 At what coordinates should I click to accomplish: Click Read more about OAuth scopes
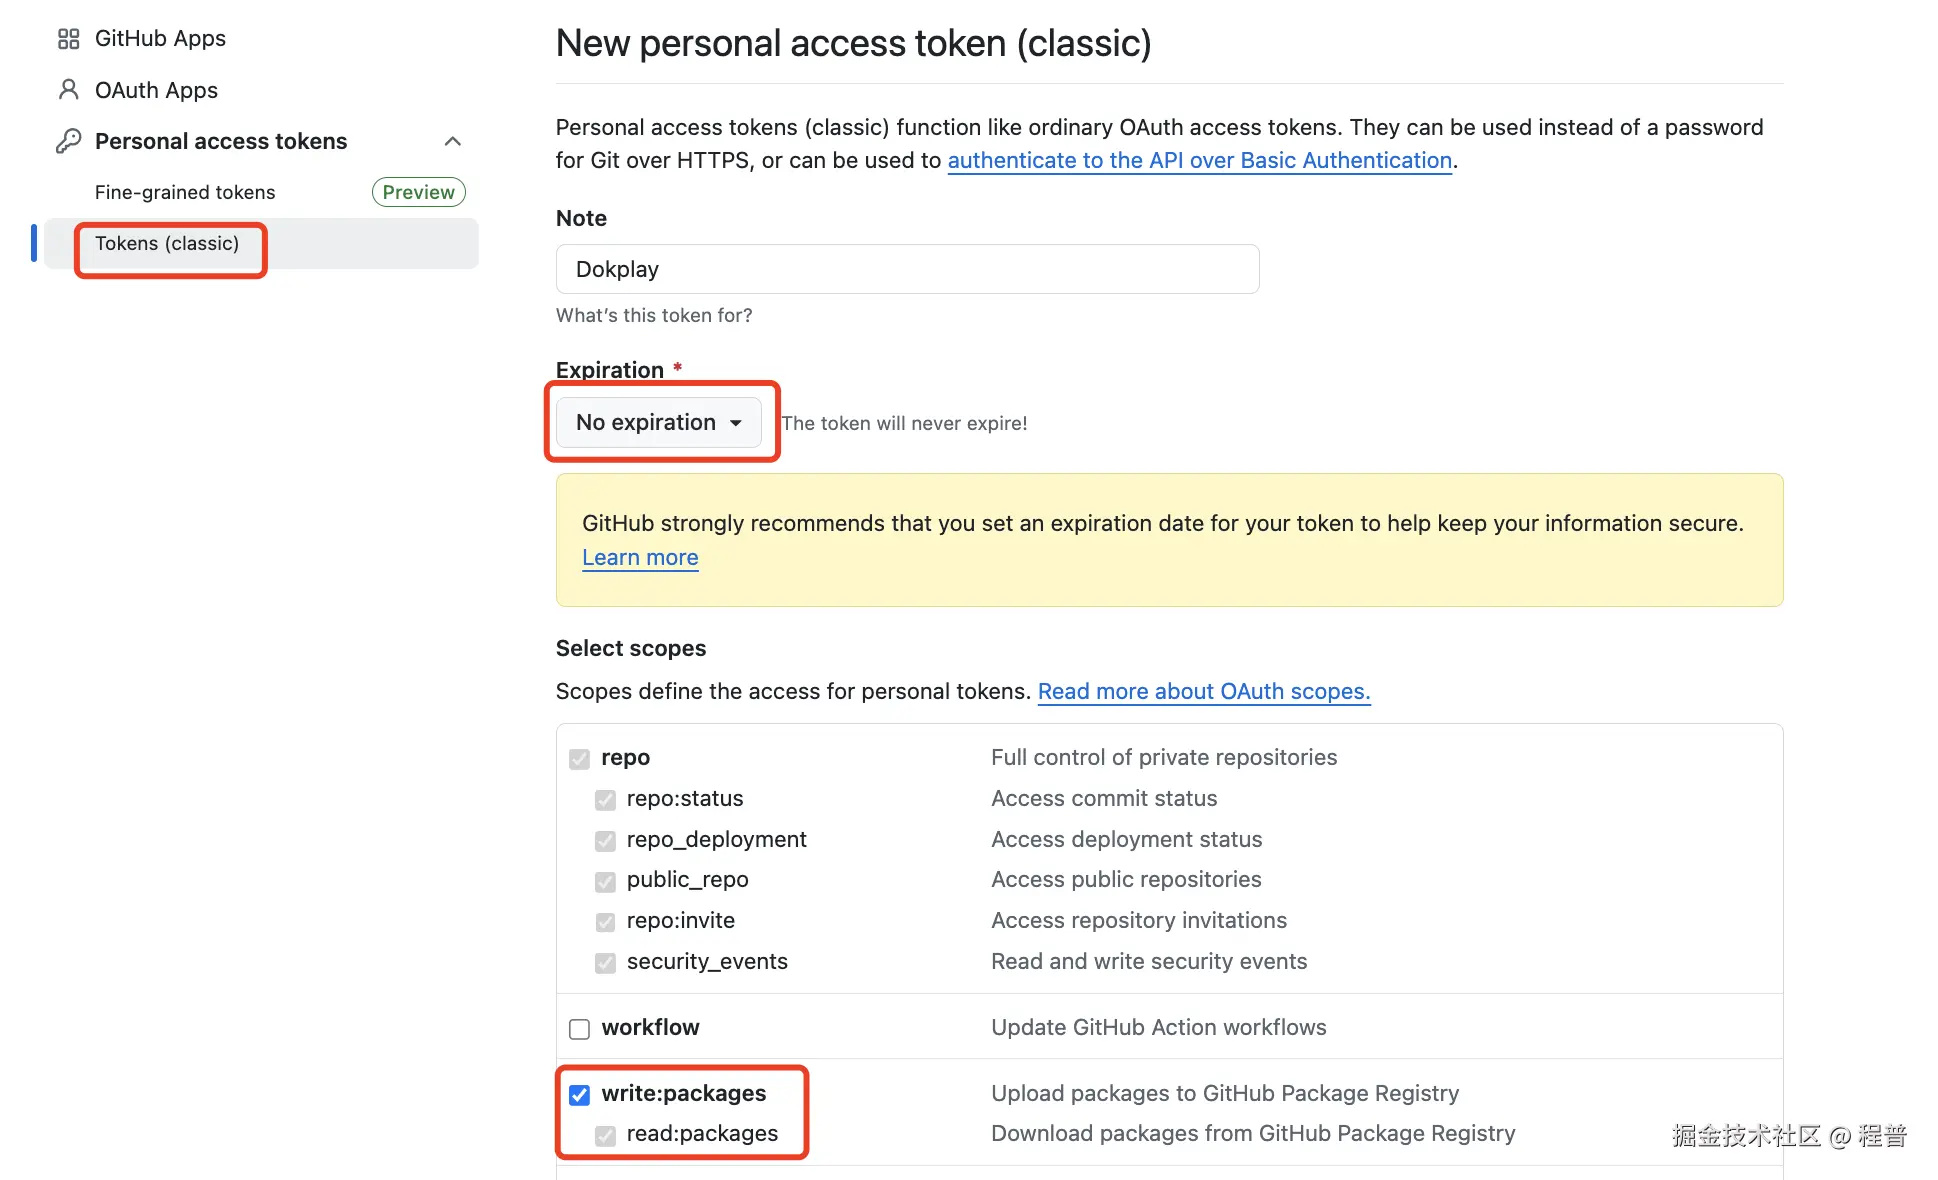pos(1203,691)
